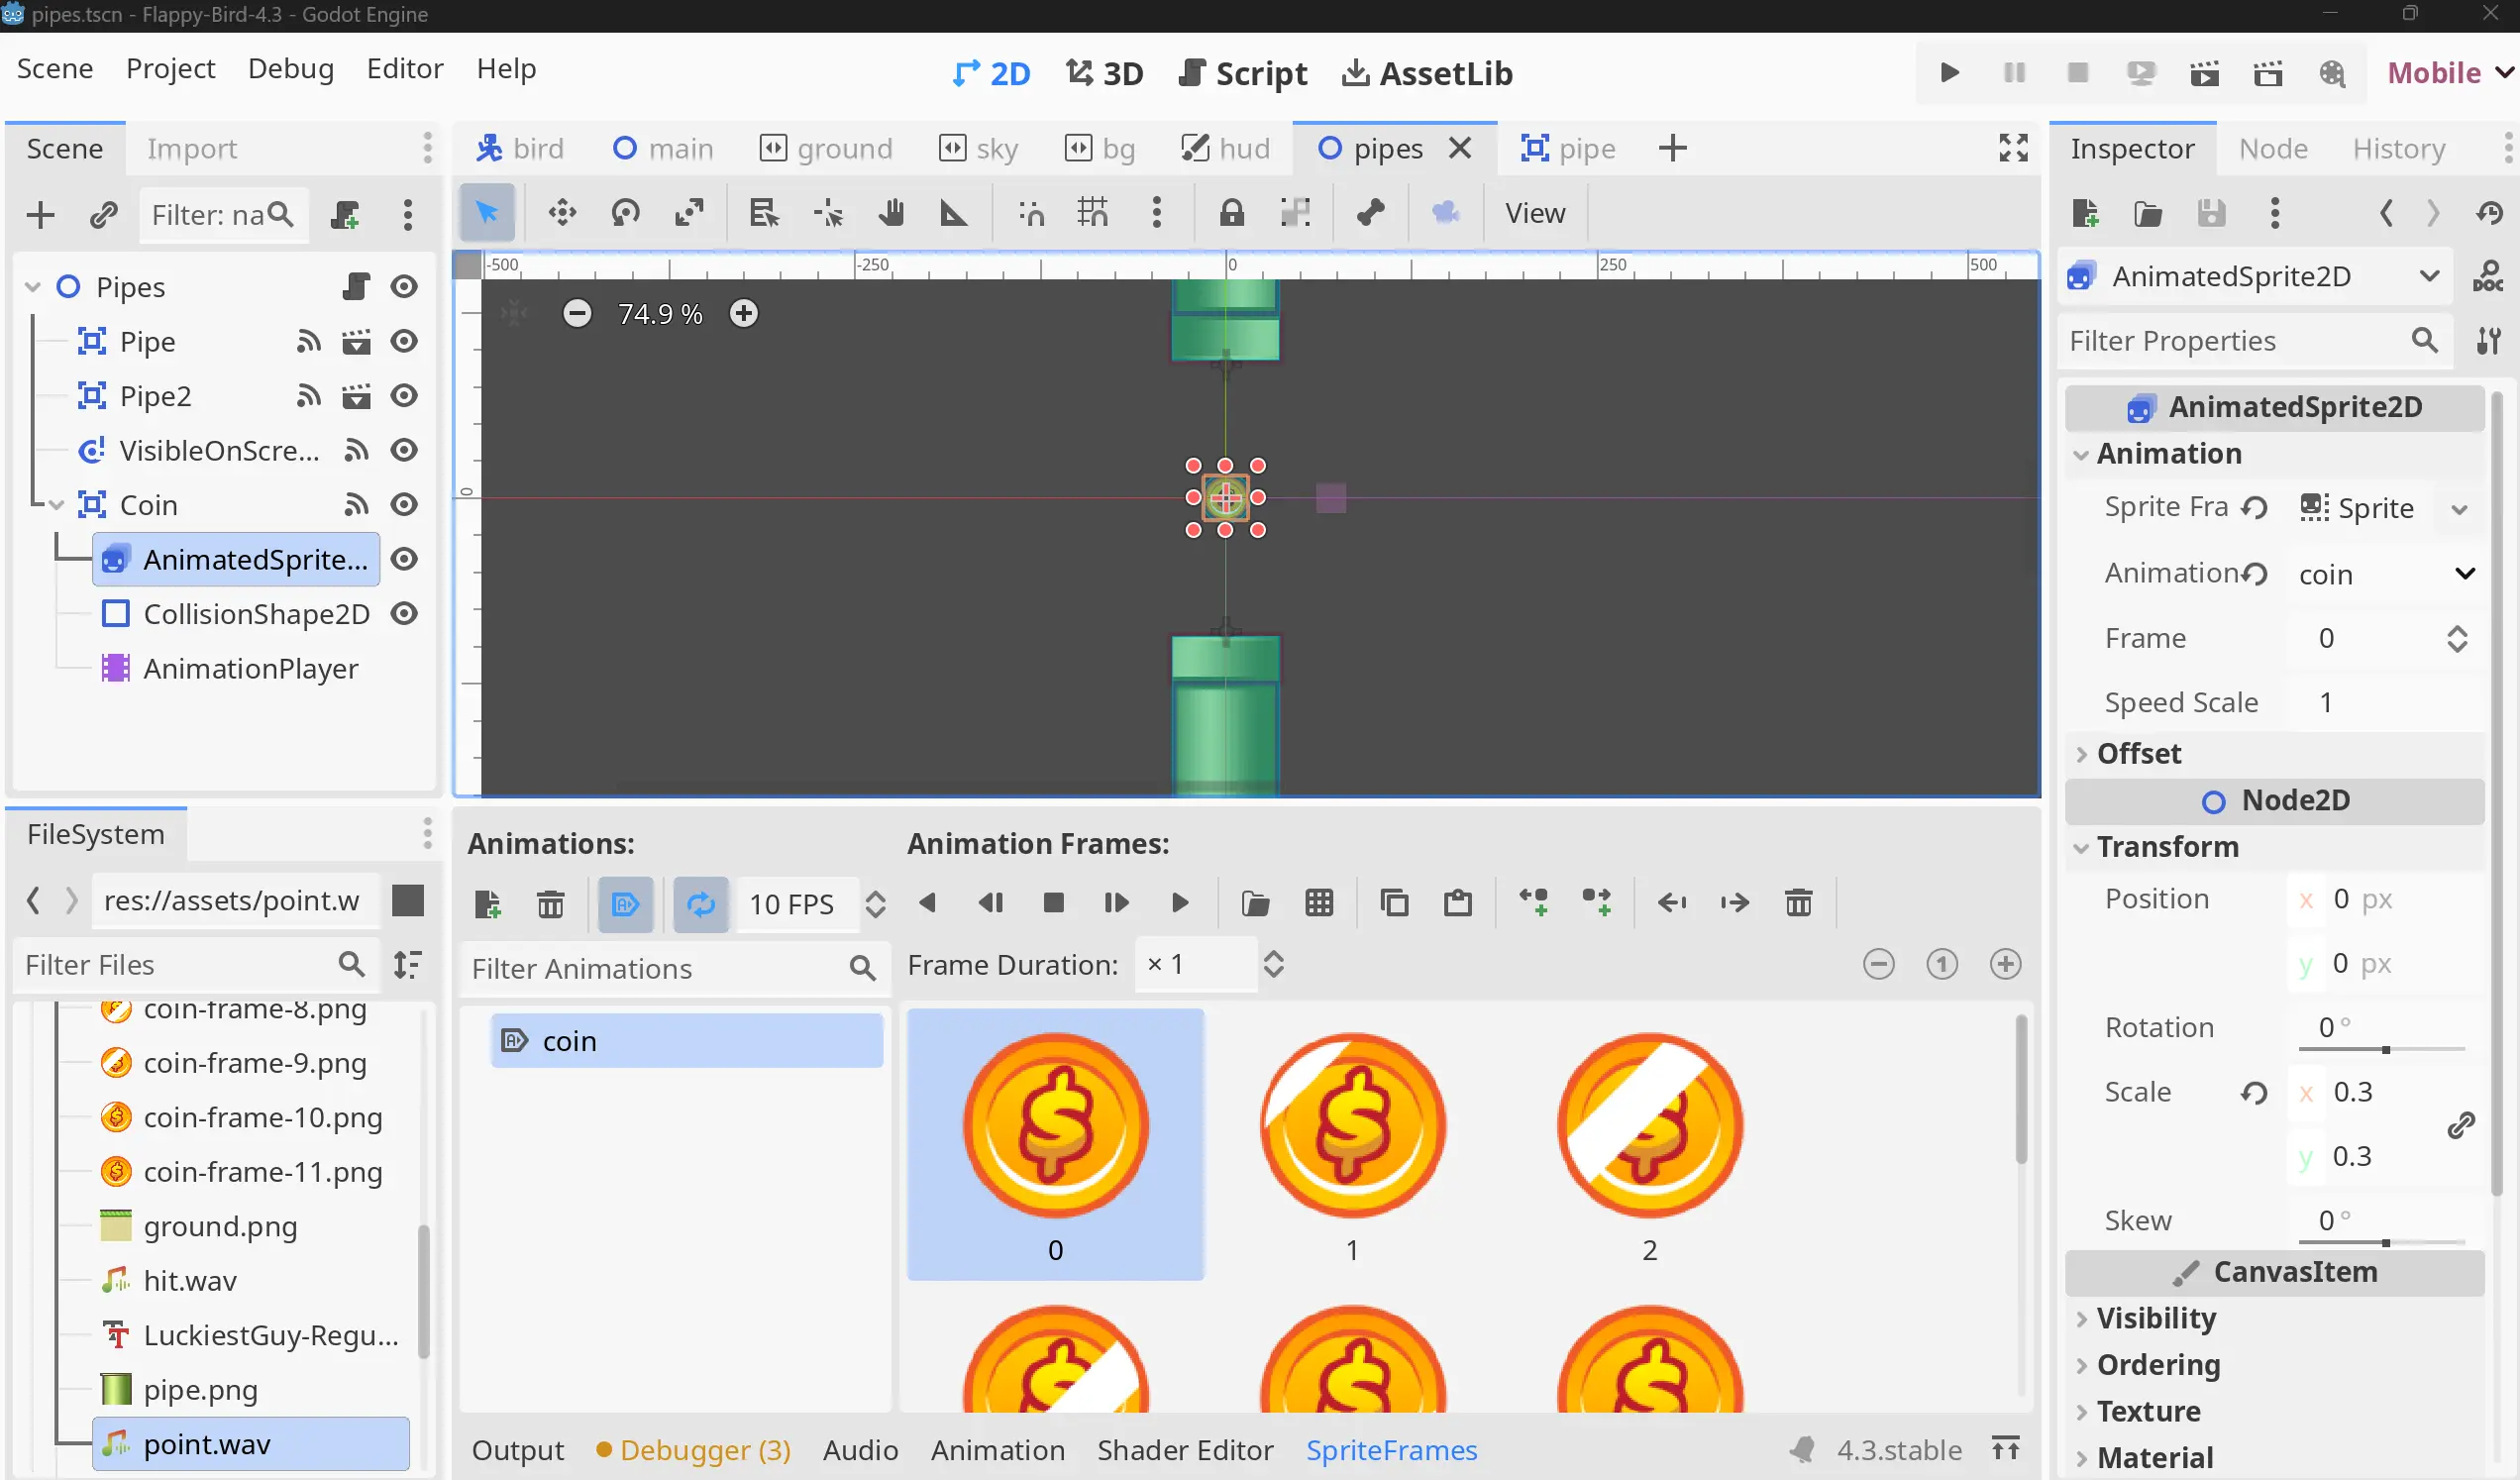Add frames from sprite sheet grid icon
The height and width of the screenshot is (1480, 2520).
coord(1319,904)
